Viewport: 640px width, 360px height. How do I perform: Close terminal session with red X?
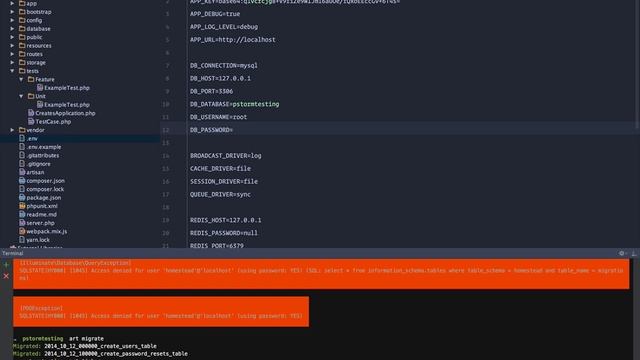click(6, 276)
